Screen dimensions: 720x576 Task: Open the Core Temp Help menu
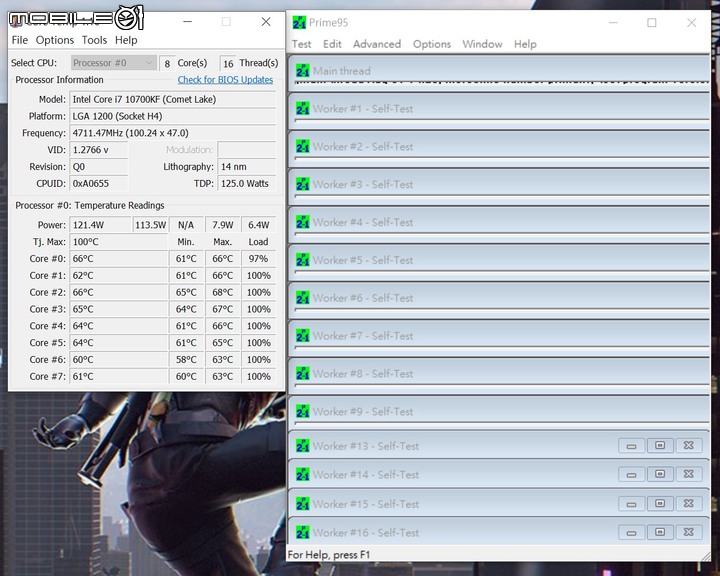126,40
